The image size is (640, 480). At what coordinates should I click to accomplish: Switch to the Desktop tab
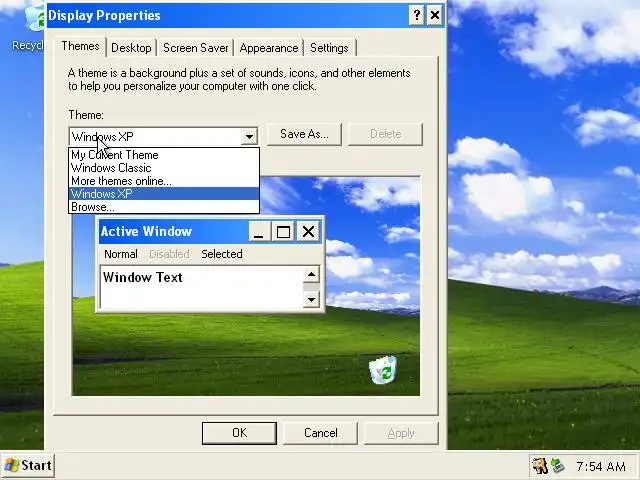click(x=131, y=48)
